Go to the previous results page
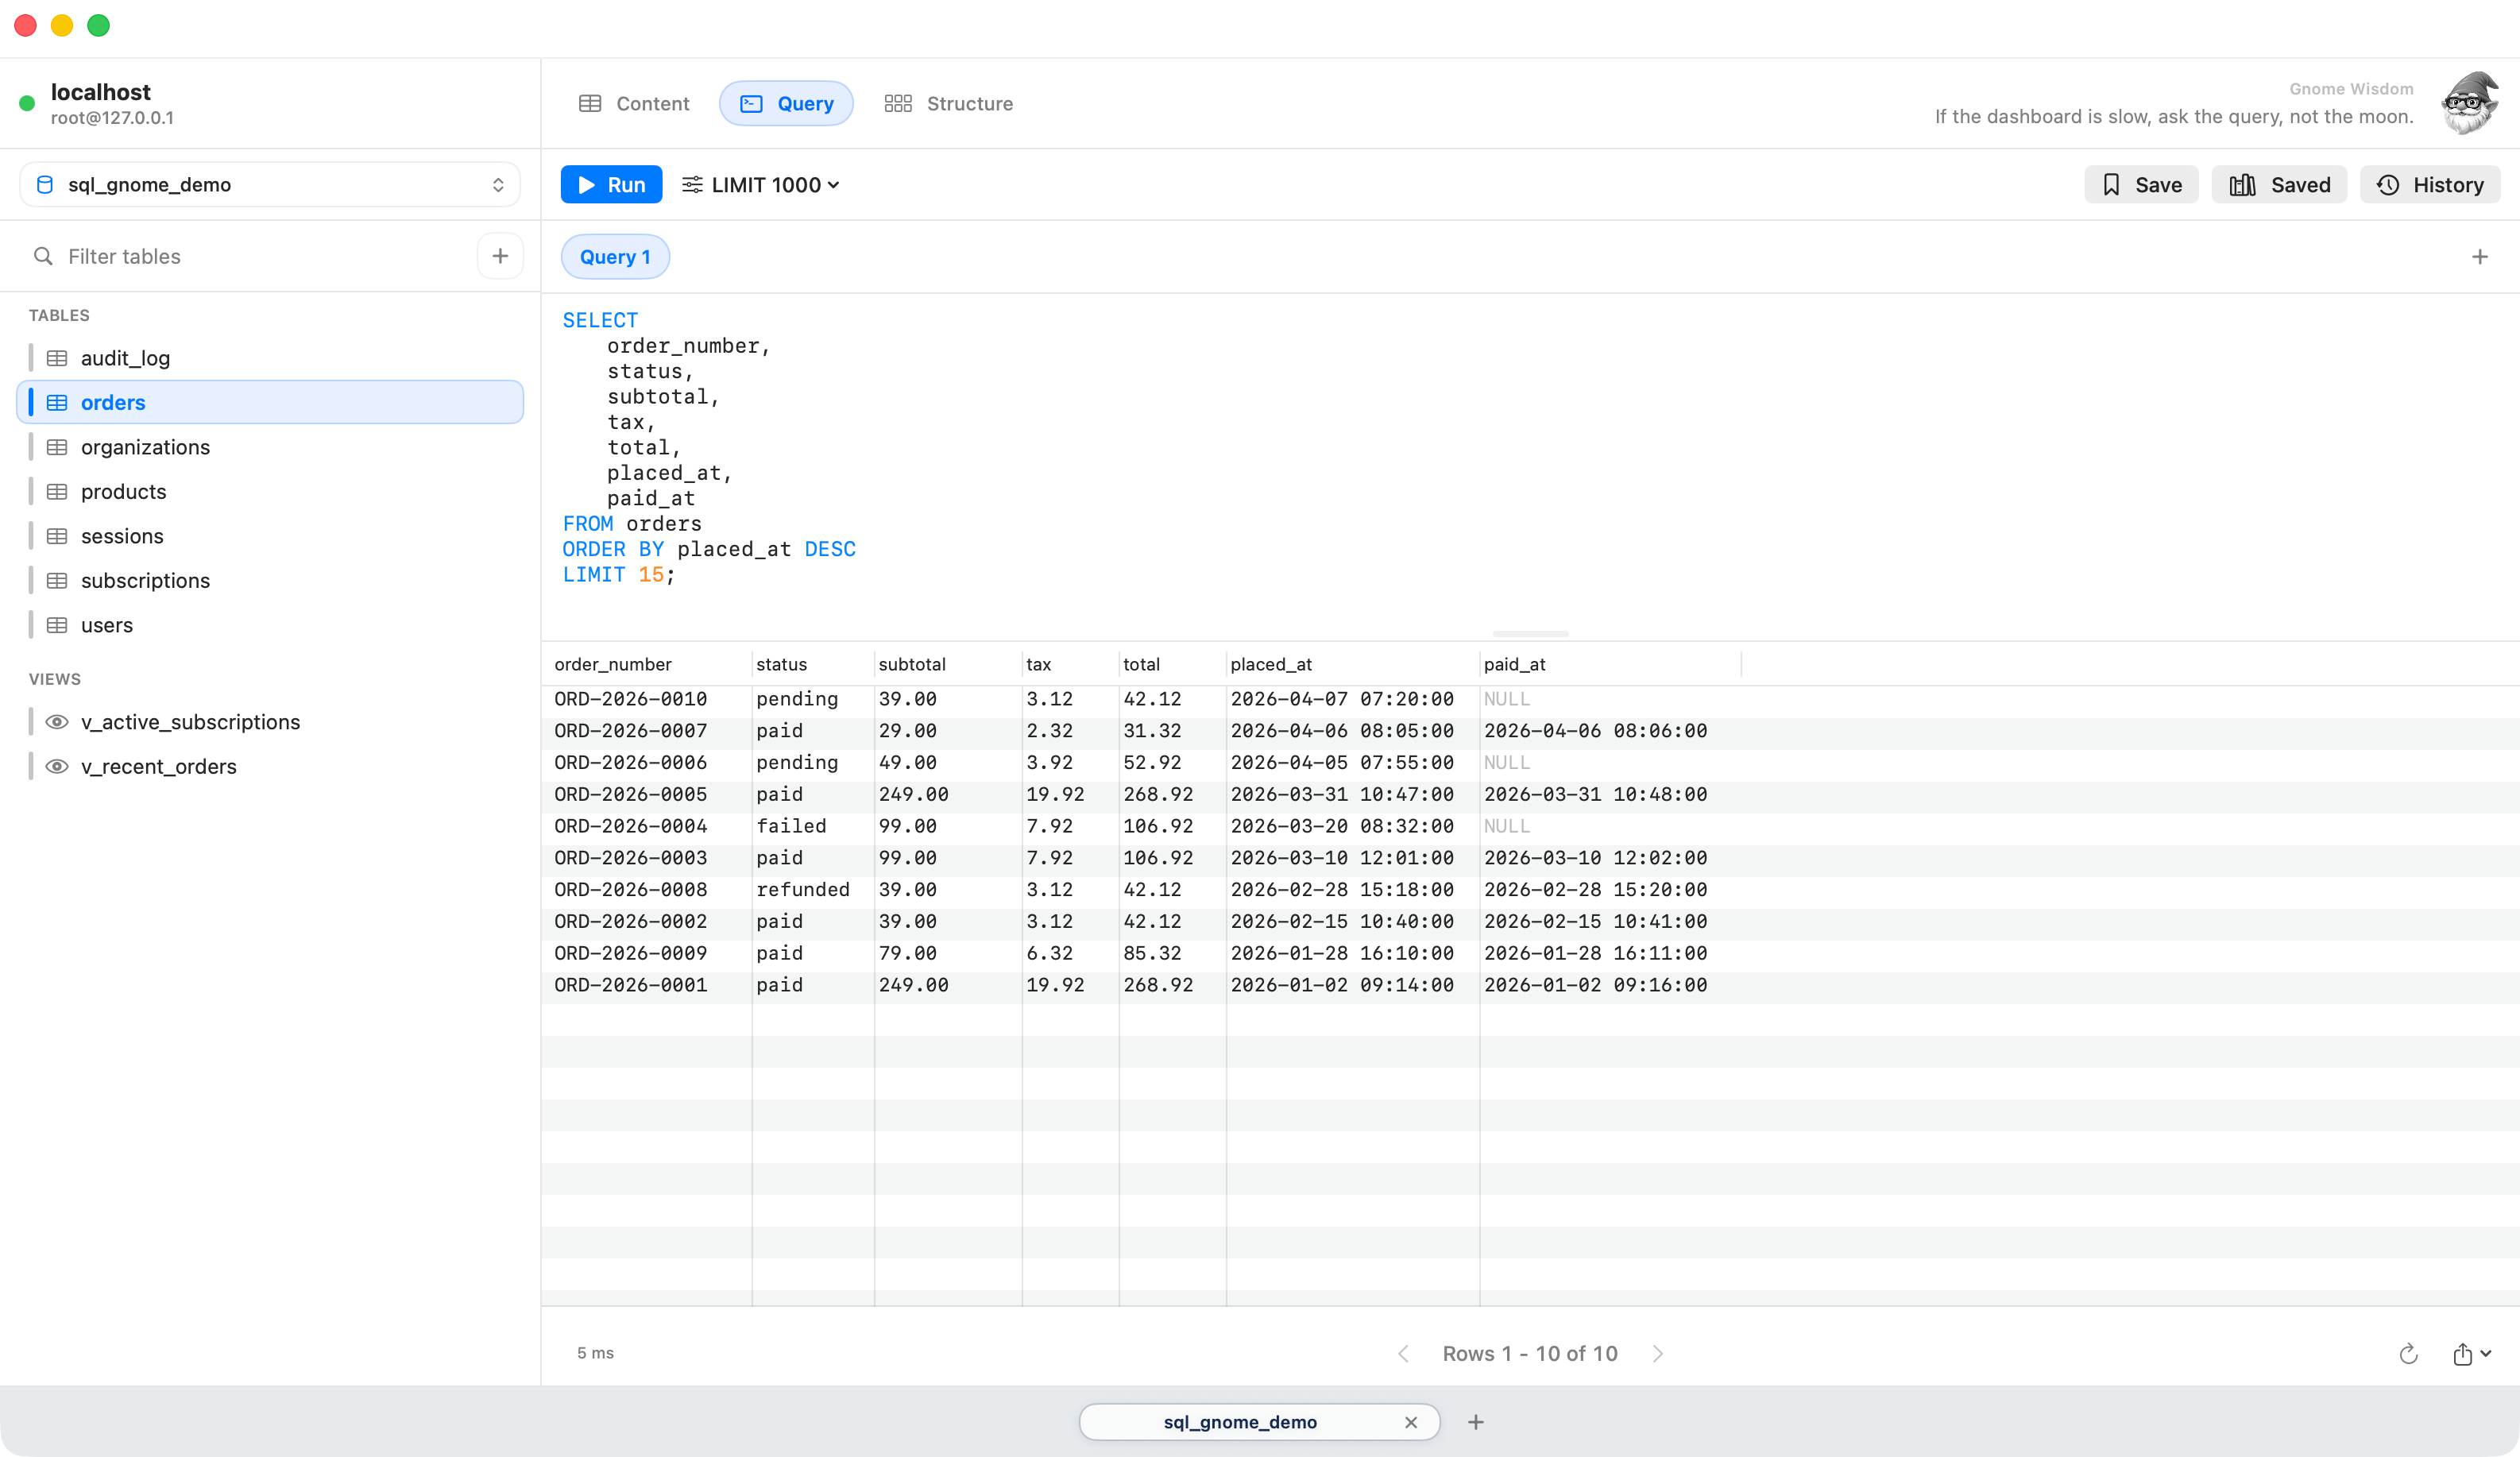 1403,1353
